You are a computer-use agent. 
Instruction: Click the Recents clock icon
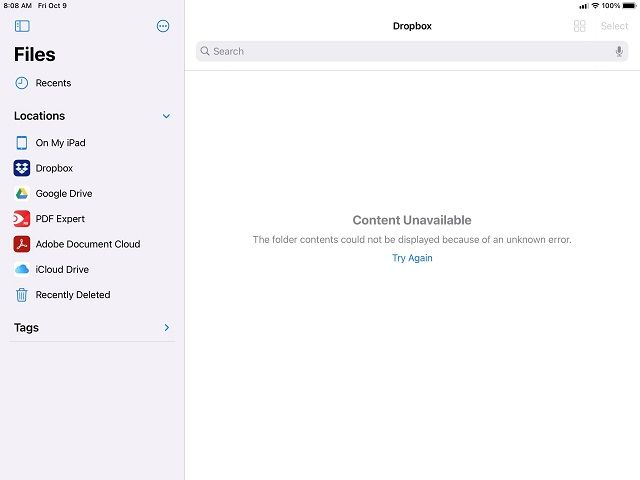click(x=22, y=83)
